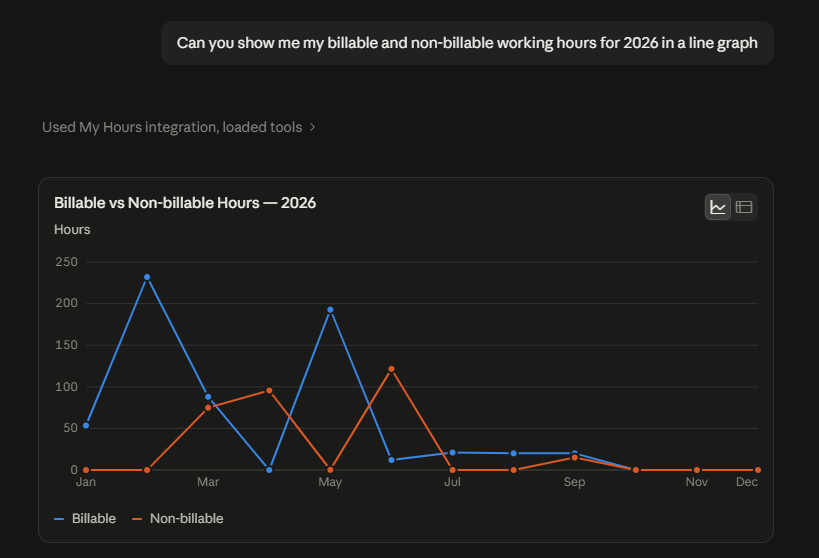This screenshot has height=558, width=819.
Task: Click the '150' y-axis value
Action: click(66, 345)
